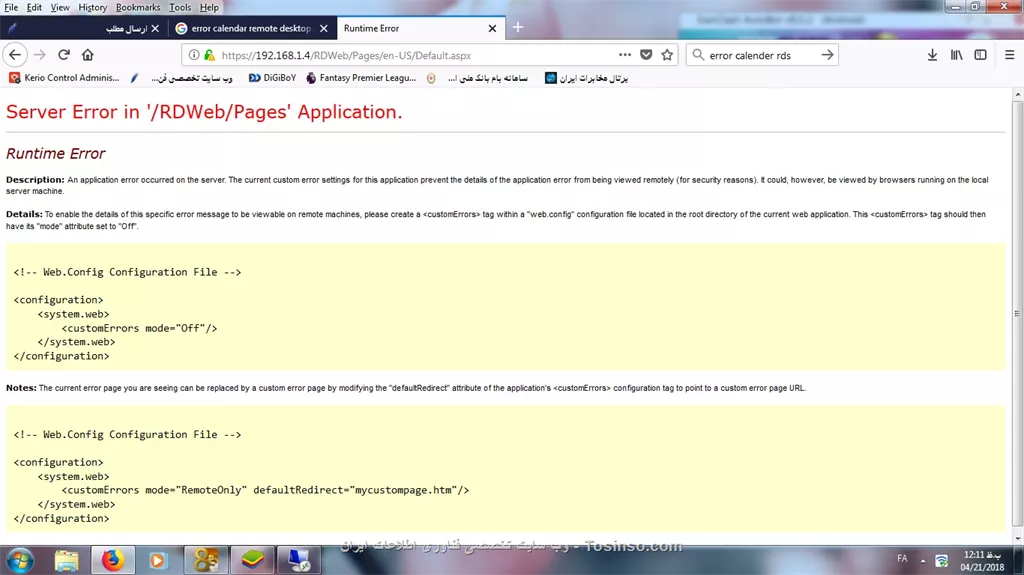Open the Firefox home page
The height and width of the screenshot is (575, 1024).
coord(88,55)
